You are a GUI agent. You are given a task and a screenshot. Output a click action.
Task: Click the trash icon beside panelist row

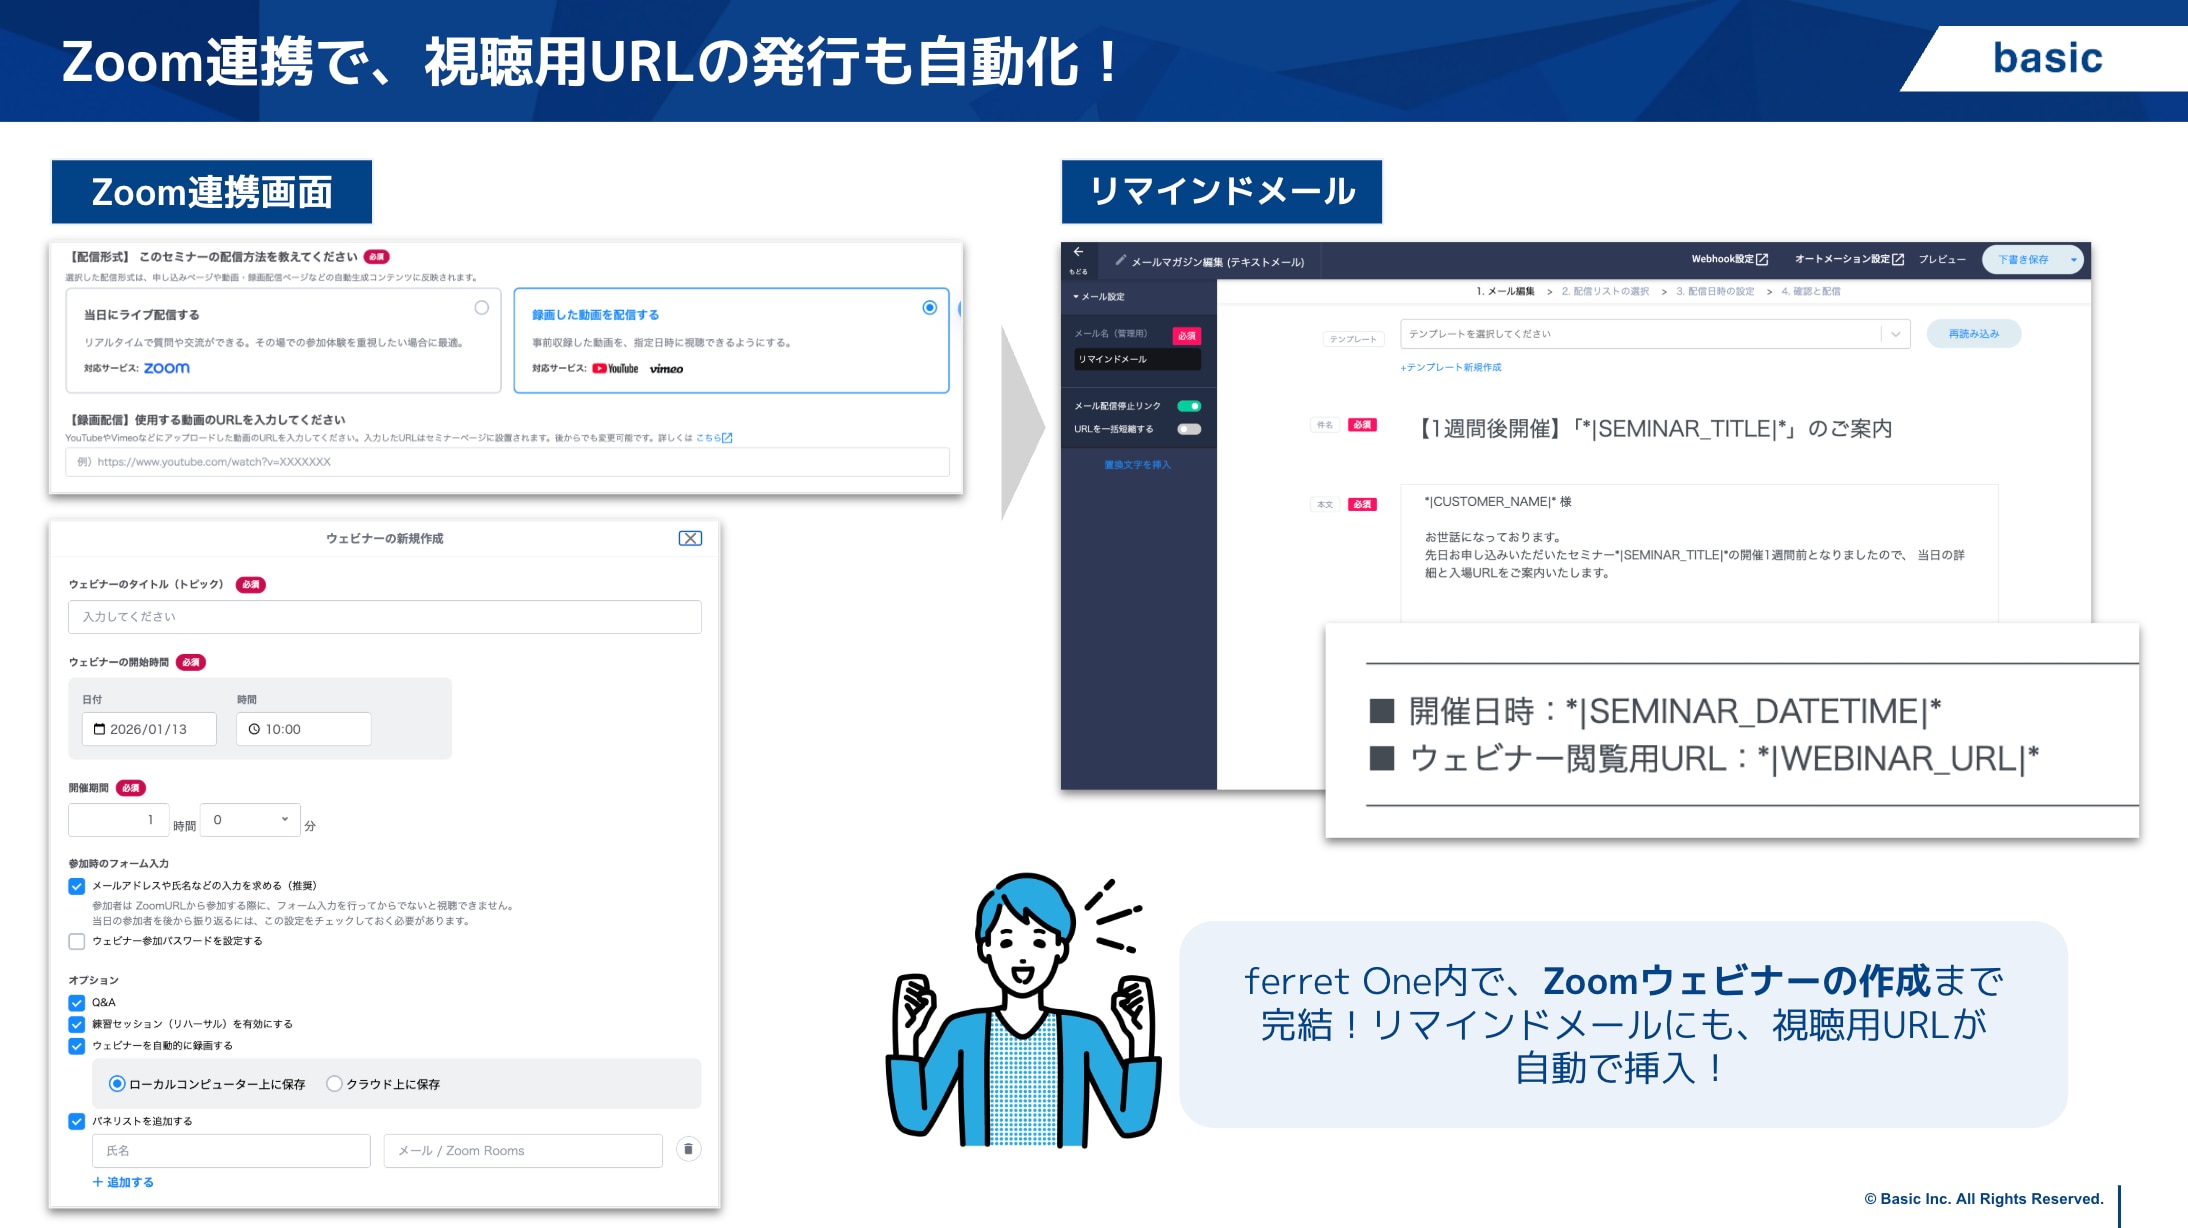point(688,1149)
